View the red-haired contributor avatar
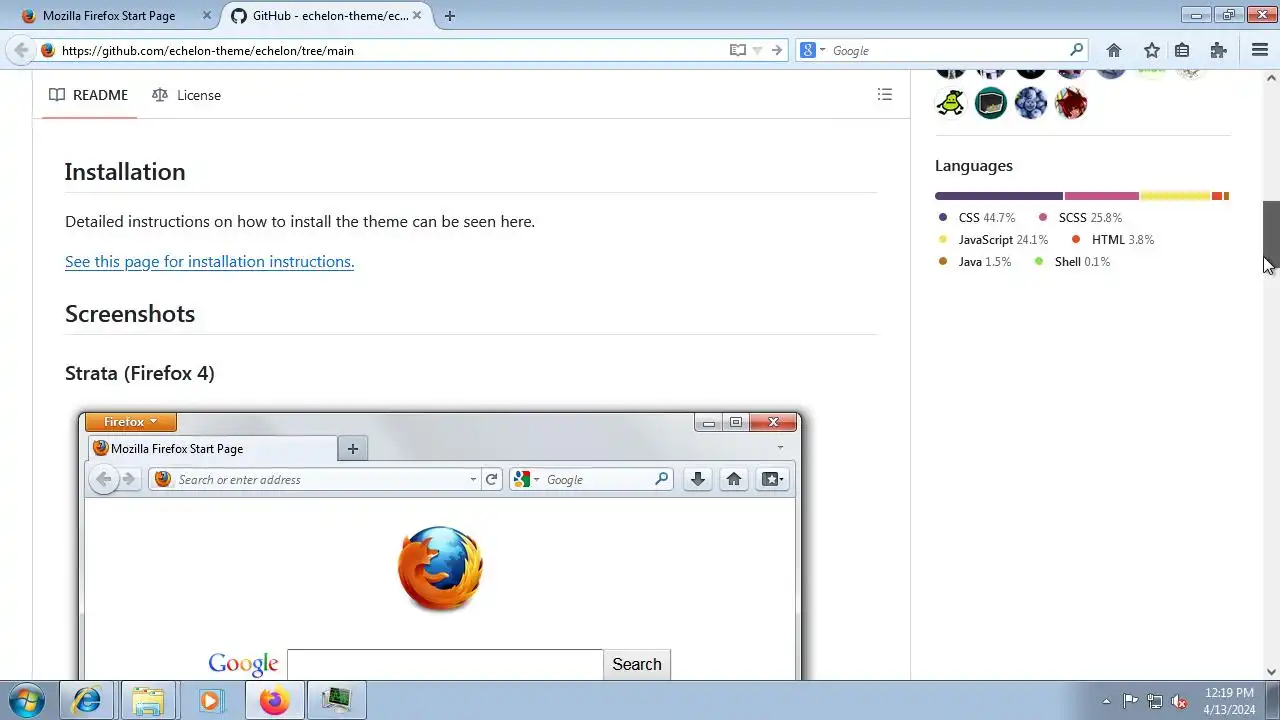This screenshot has height=720, width=1280. pyautogui.click(x=1071, y=103)
